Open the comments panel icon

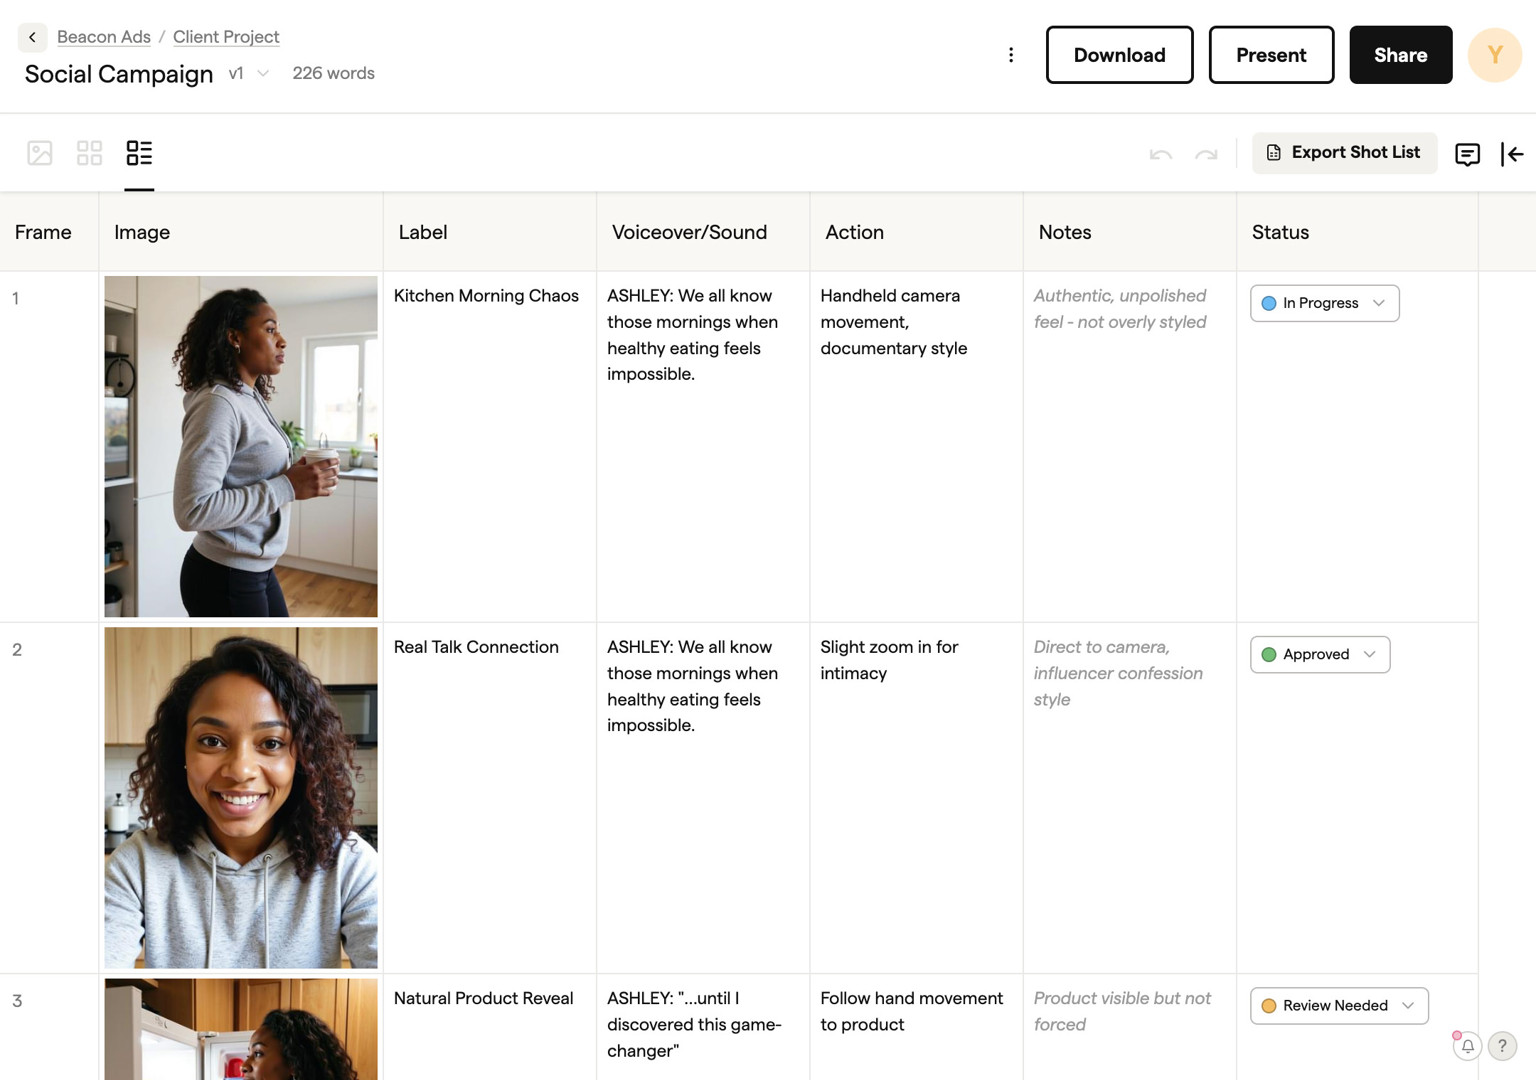[x=1467, y=154]
